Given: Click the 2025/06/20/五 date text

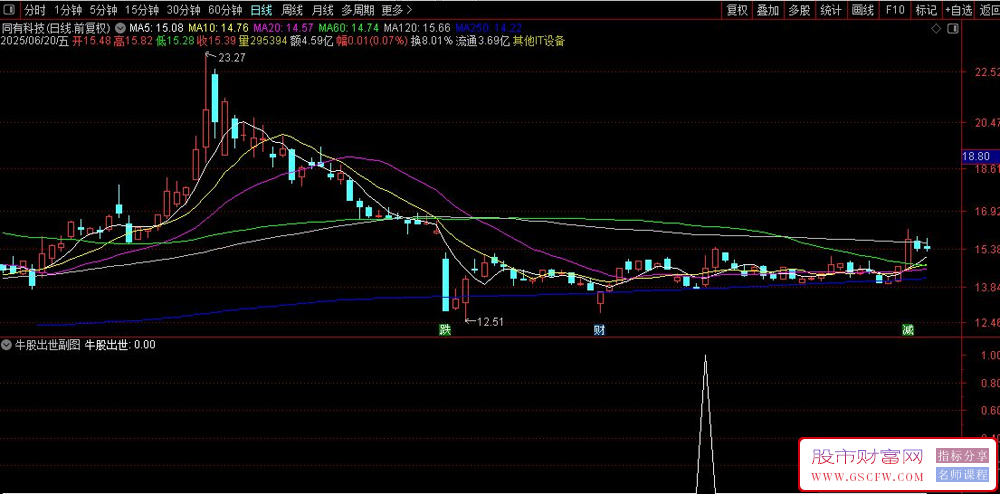Looking at the screenshot, I should click(x=35, y=41).
